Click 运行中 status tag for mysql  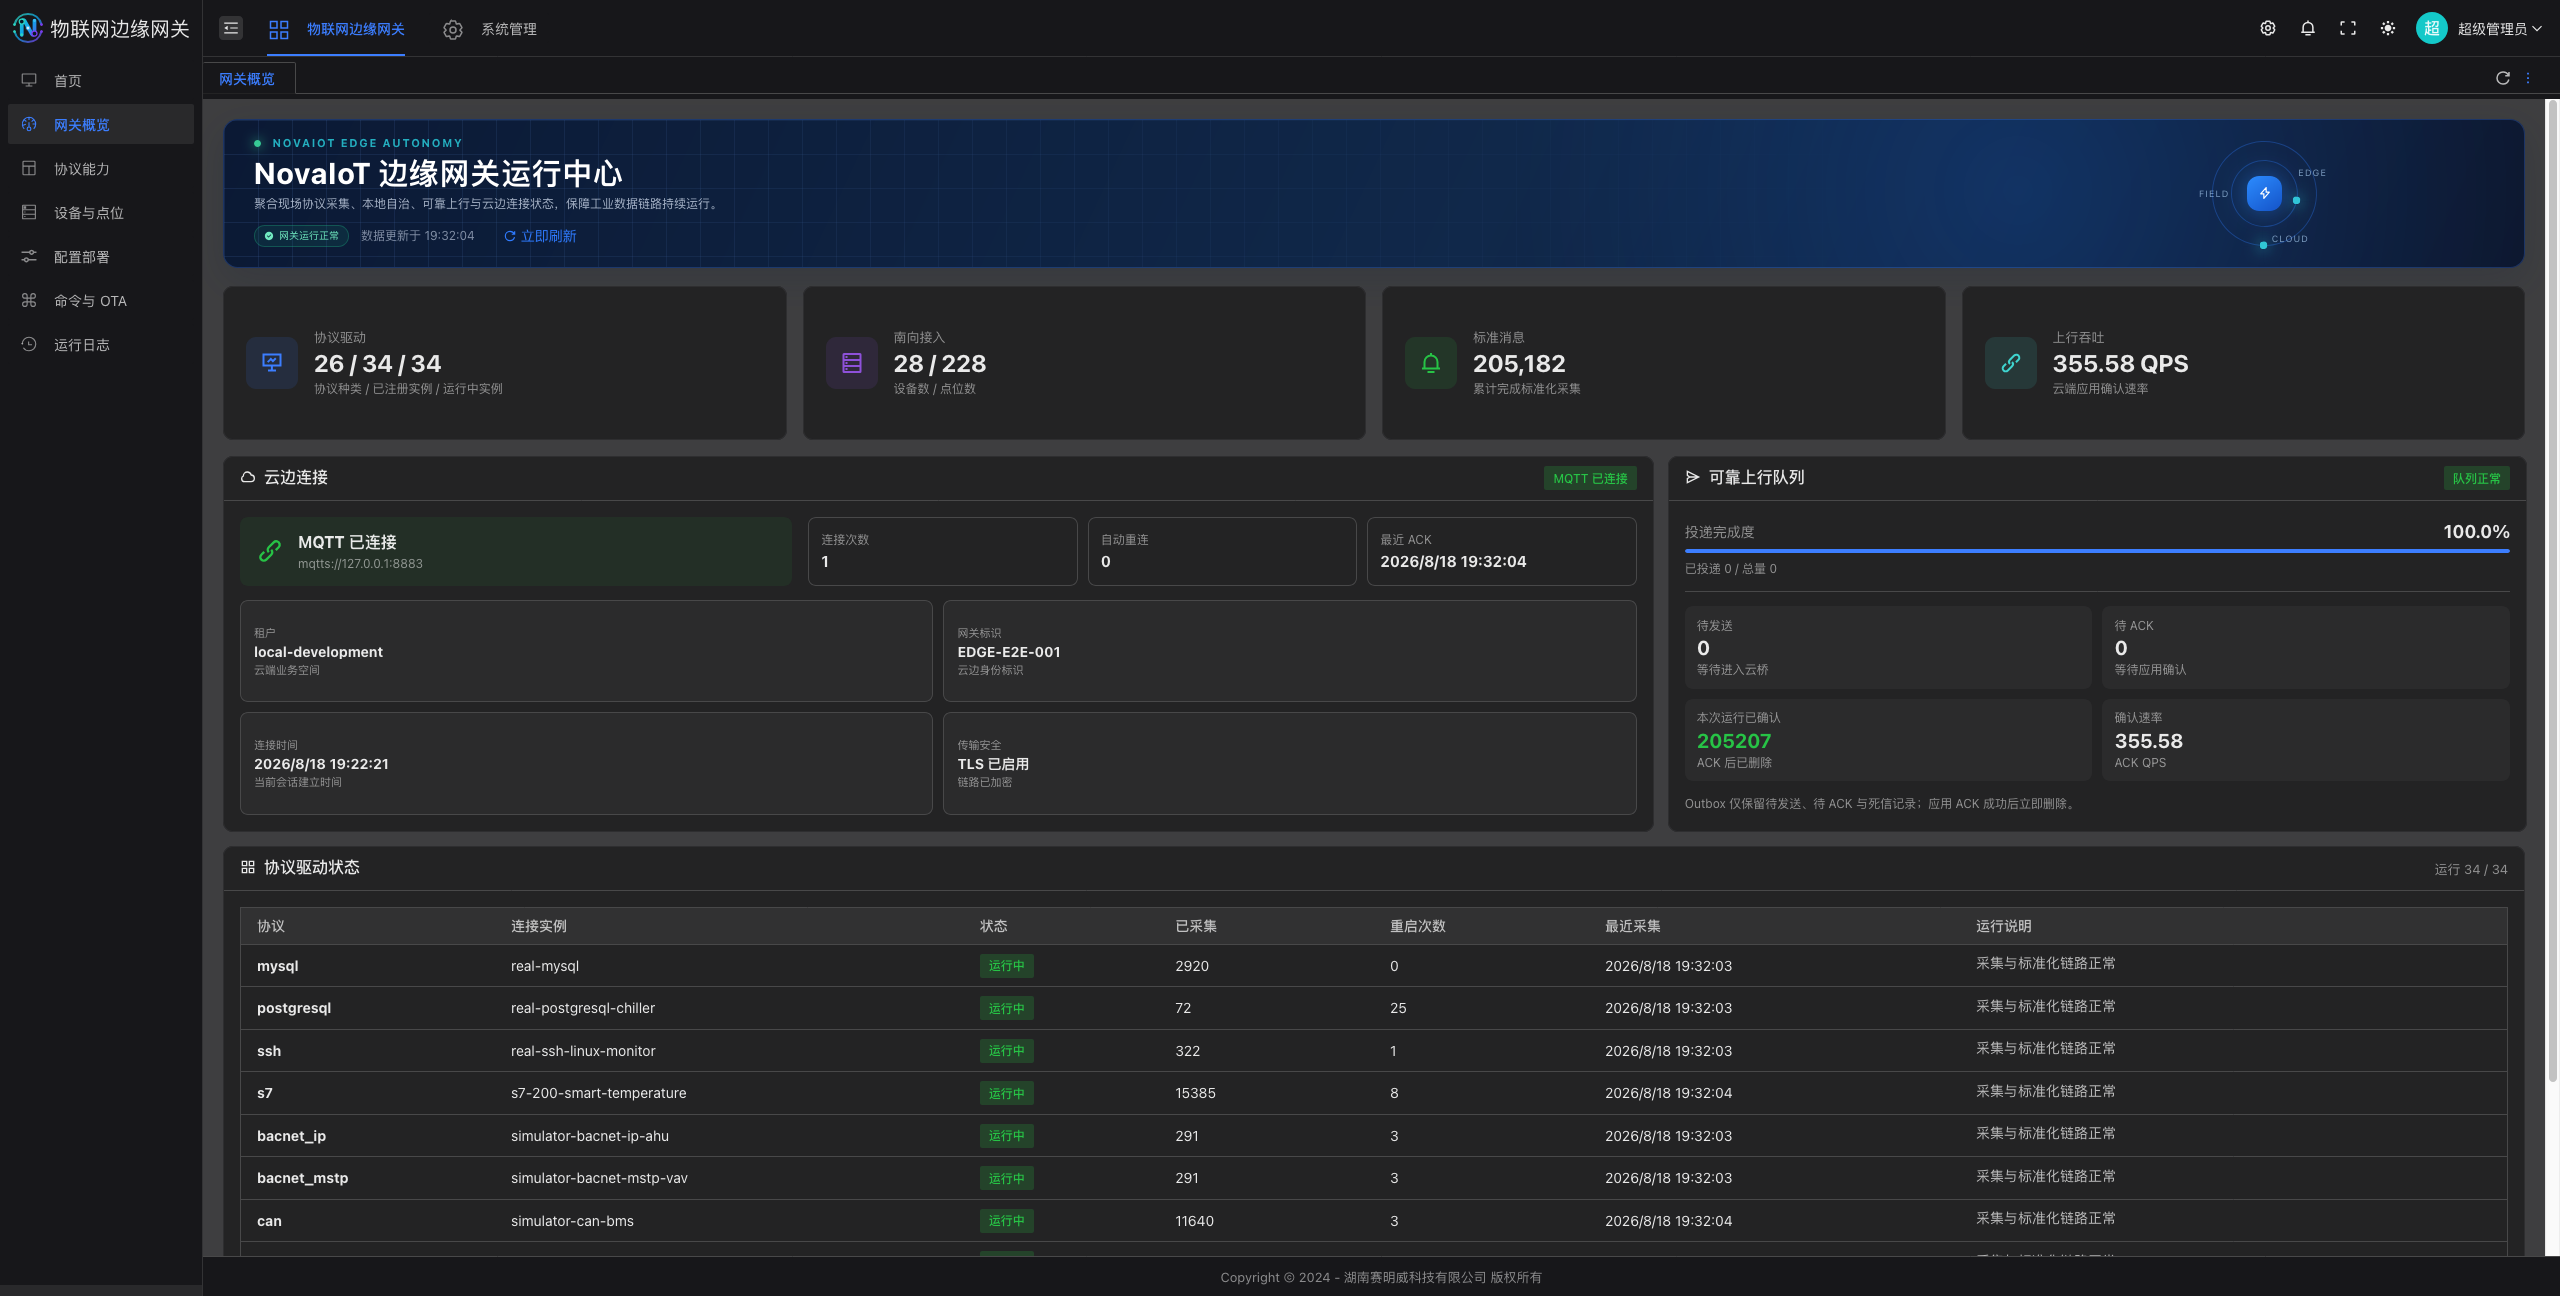coord(1006,966)
